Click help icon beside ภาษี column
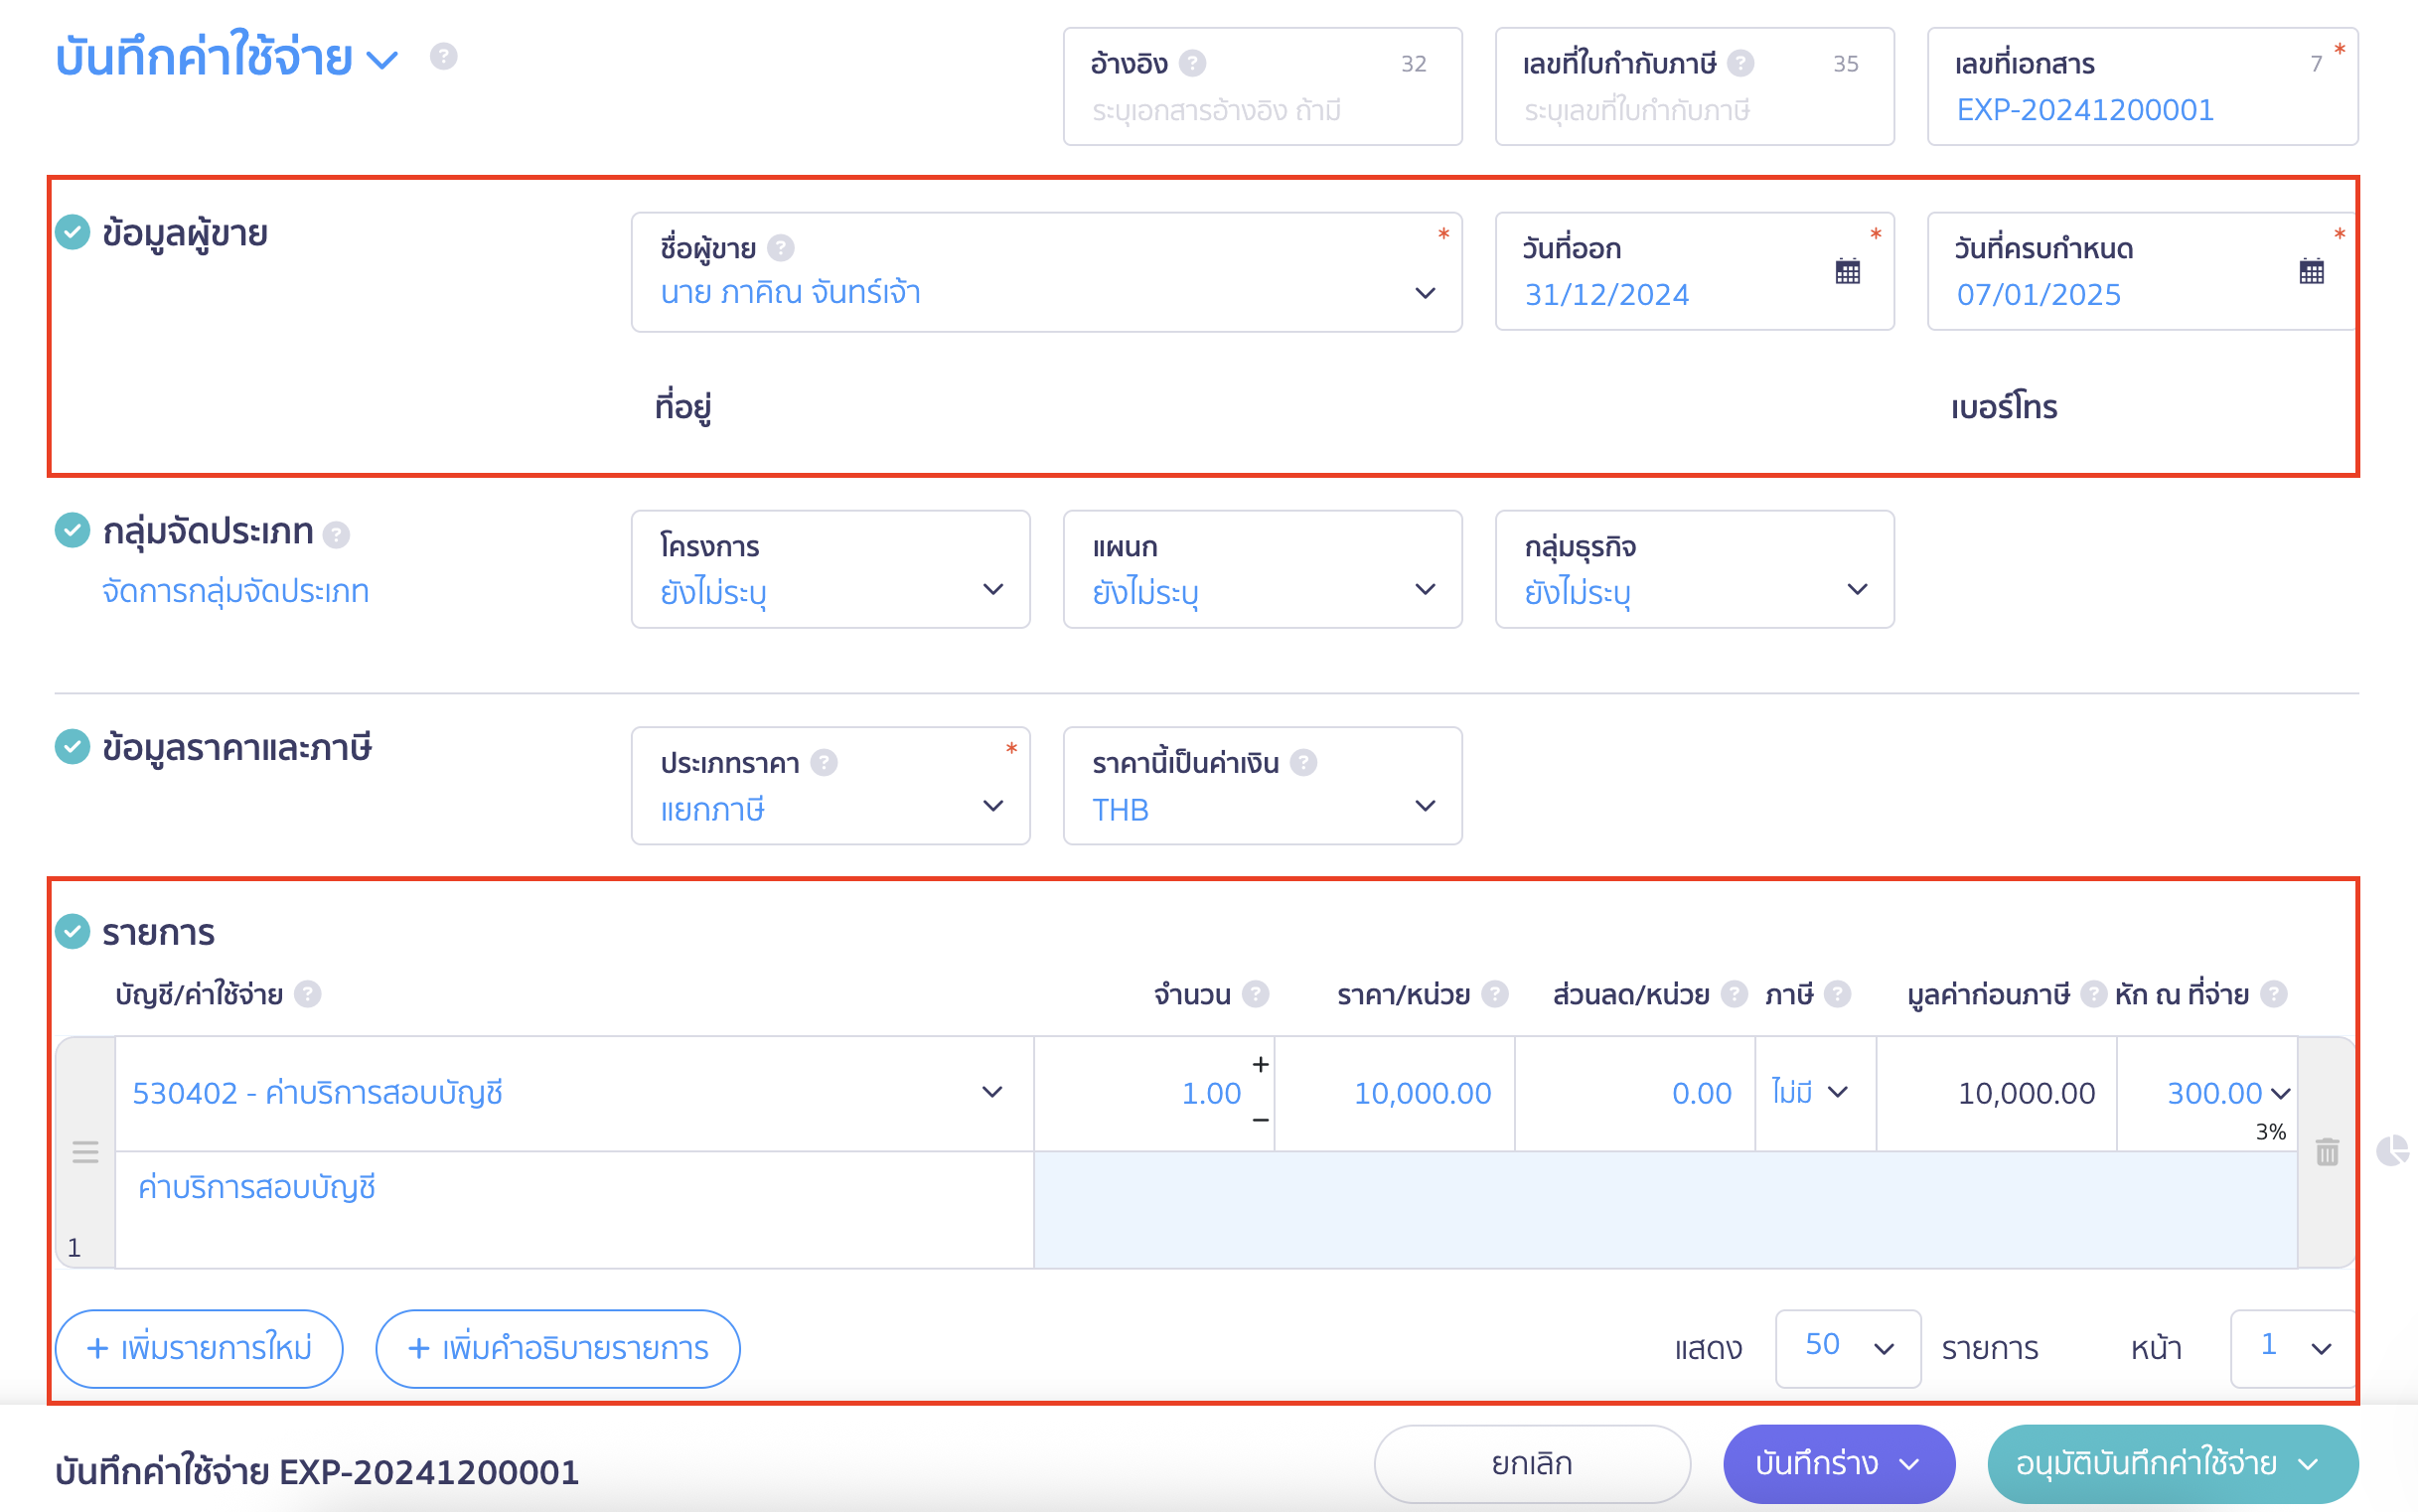The width and height of the screenshot is (2418, 1512). click(1838, 994)
